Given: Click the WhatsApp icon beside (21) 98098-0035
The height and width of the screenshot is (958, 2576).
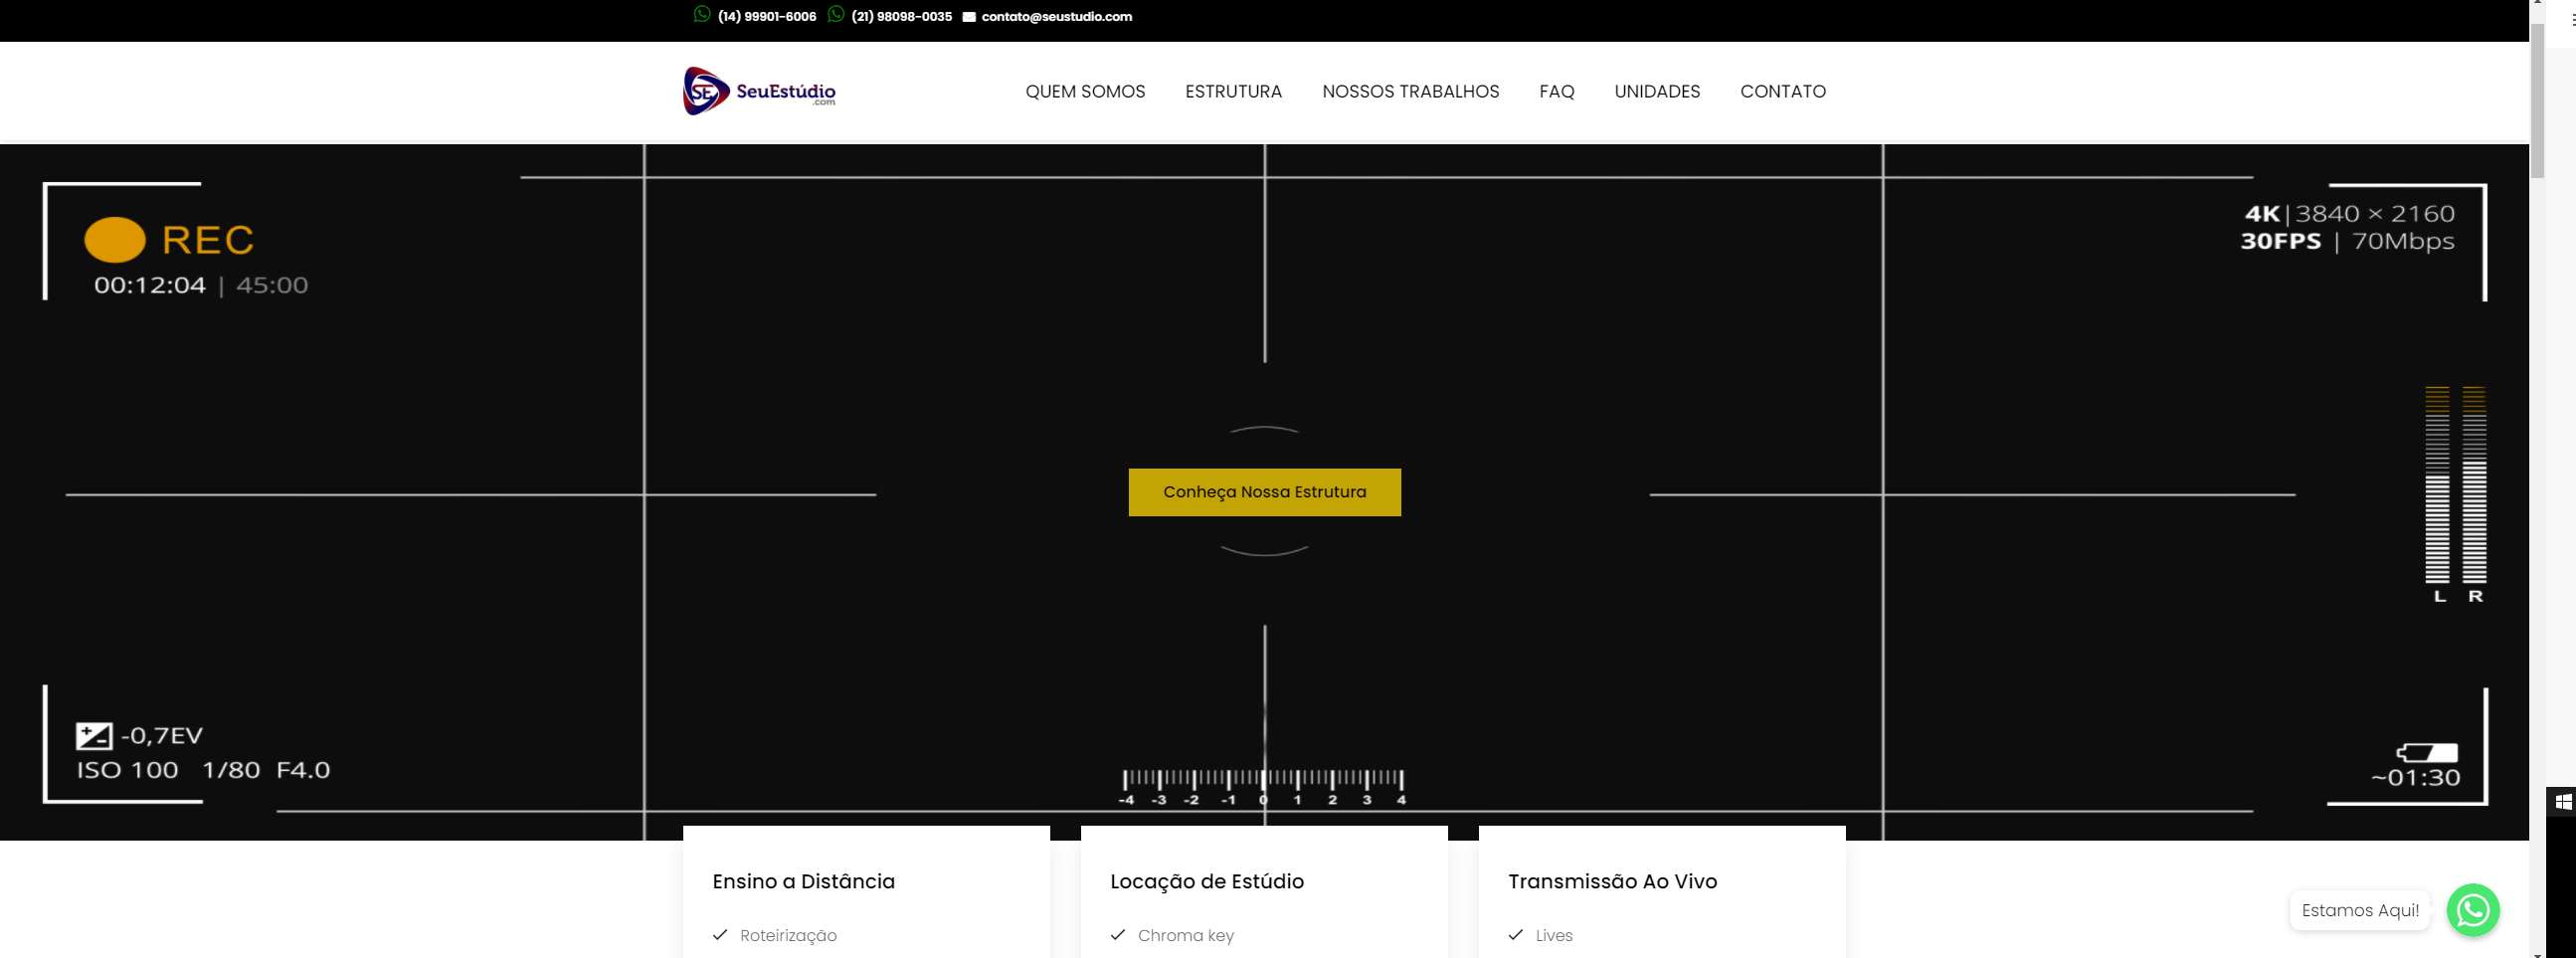Looking at the screenshot, I should tap(836, 15).
